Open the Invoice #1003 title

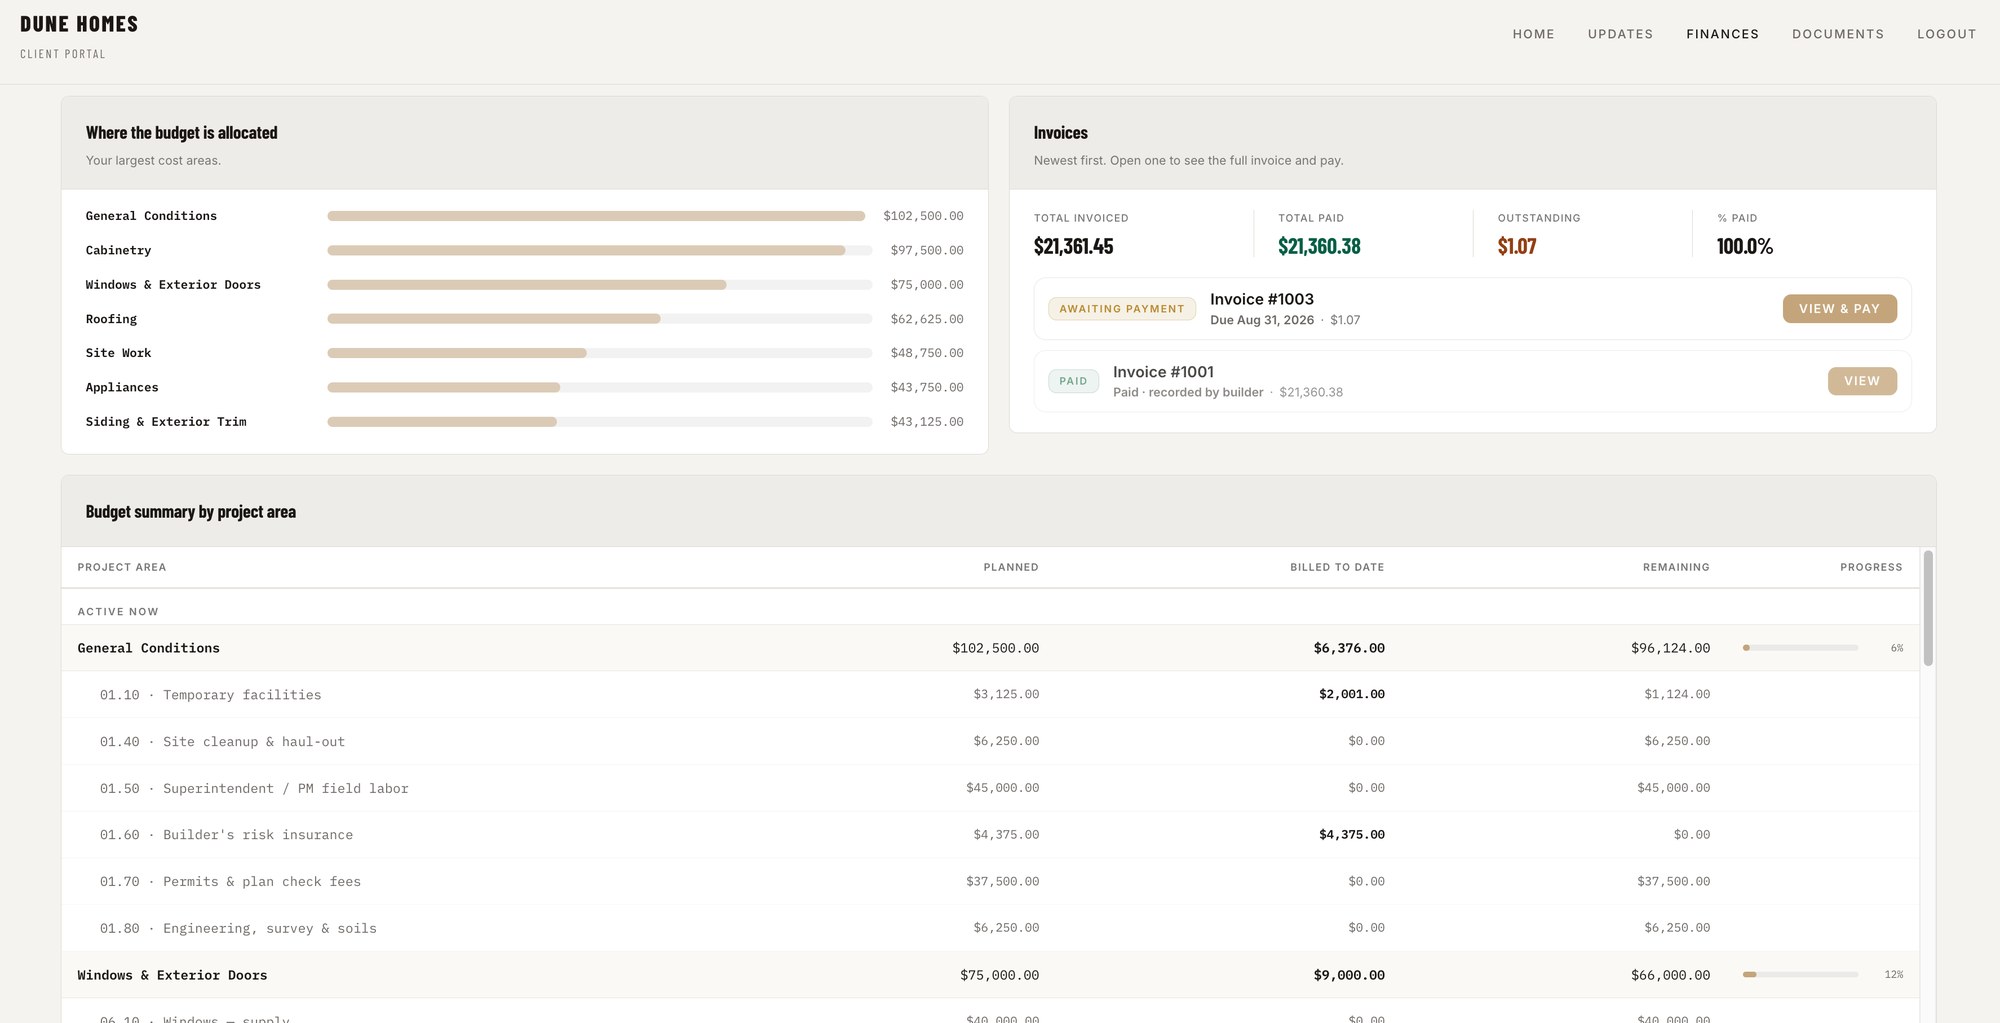[x=1262, y=299]
